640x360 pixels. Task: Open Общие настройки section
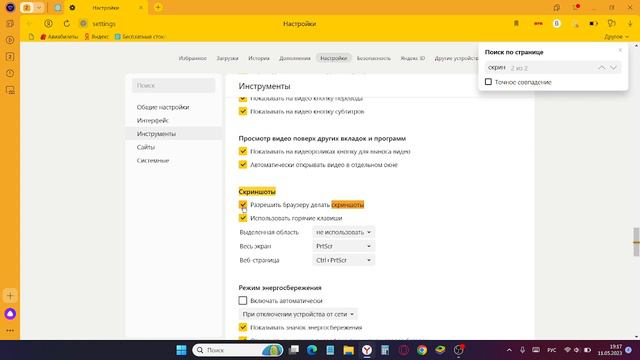point(163,107)
